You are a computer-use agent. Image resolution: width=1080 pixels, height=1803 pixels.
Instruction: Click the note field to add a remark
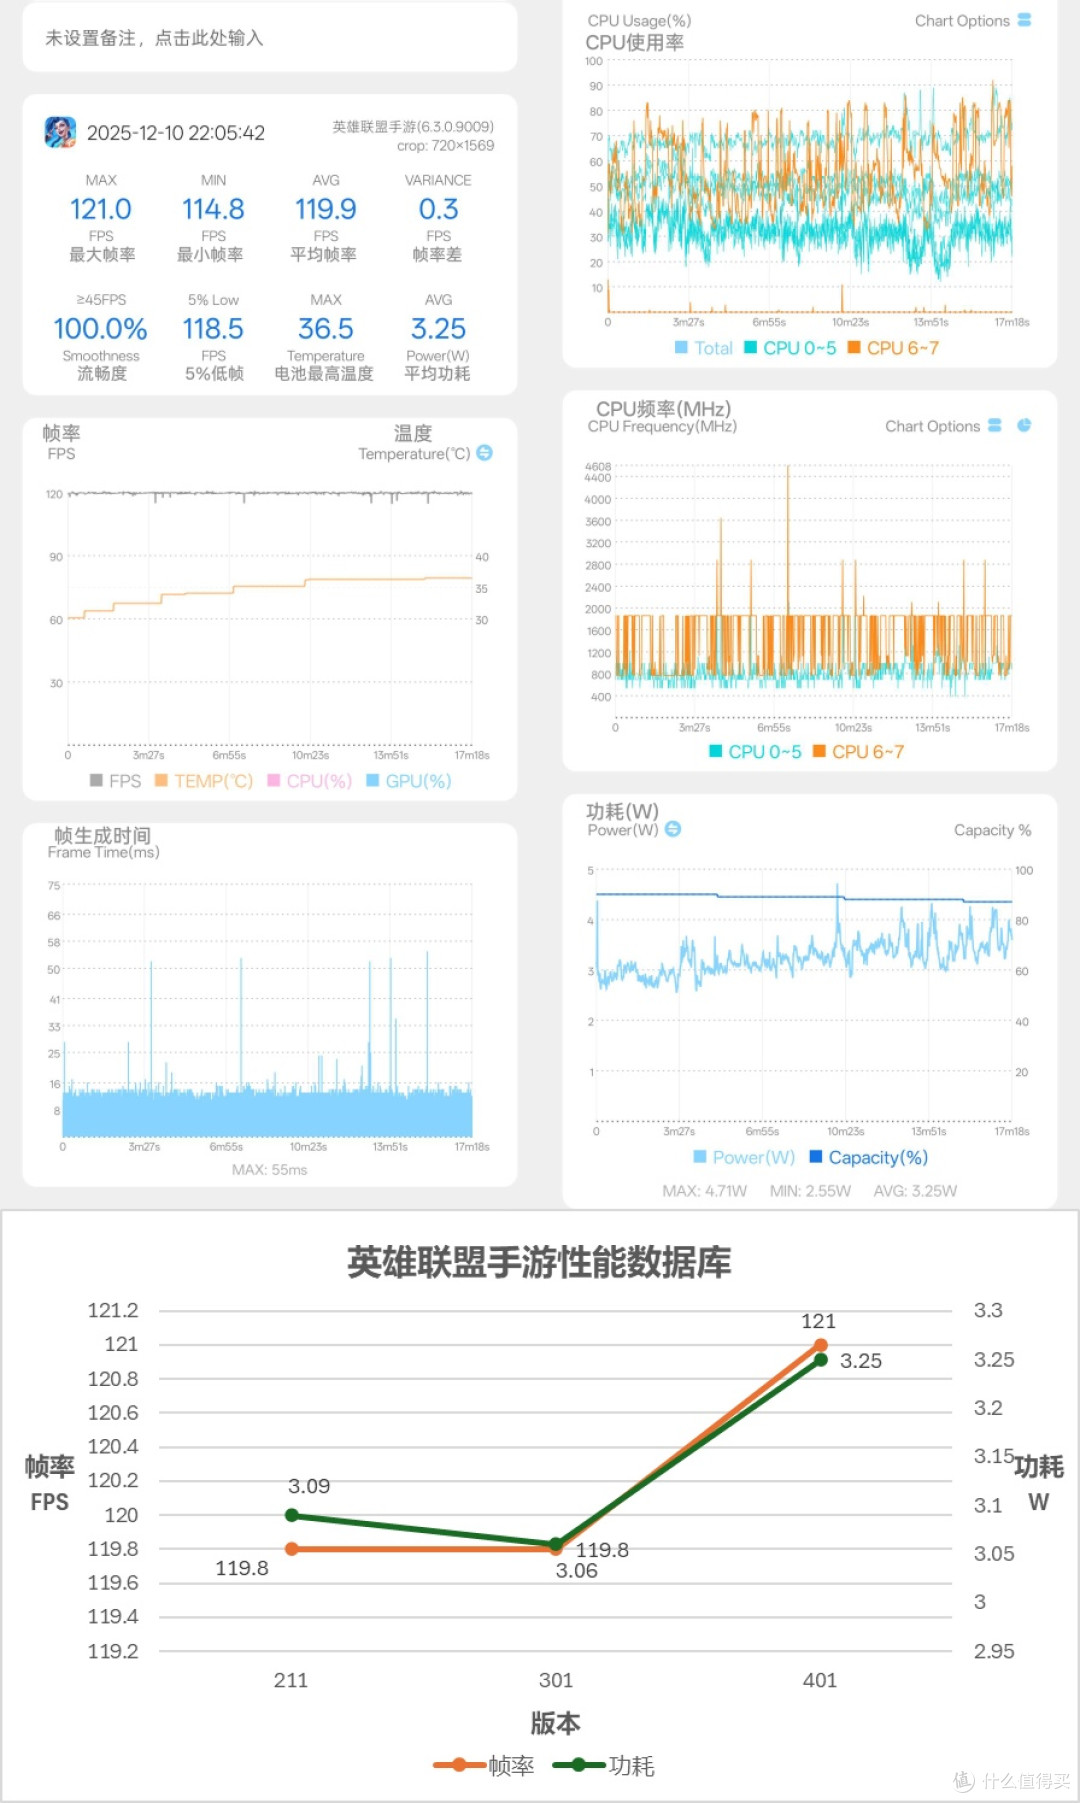[269, 38]
